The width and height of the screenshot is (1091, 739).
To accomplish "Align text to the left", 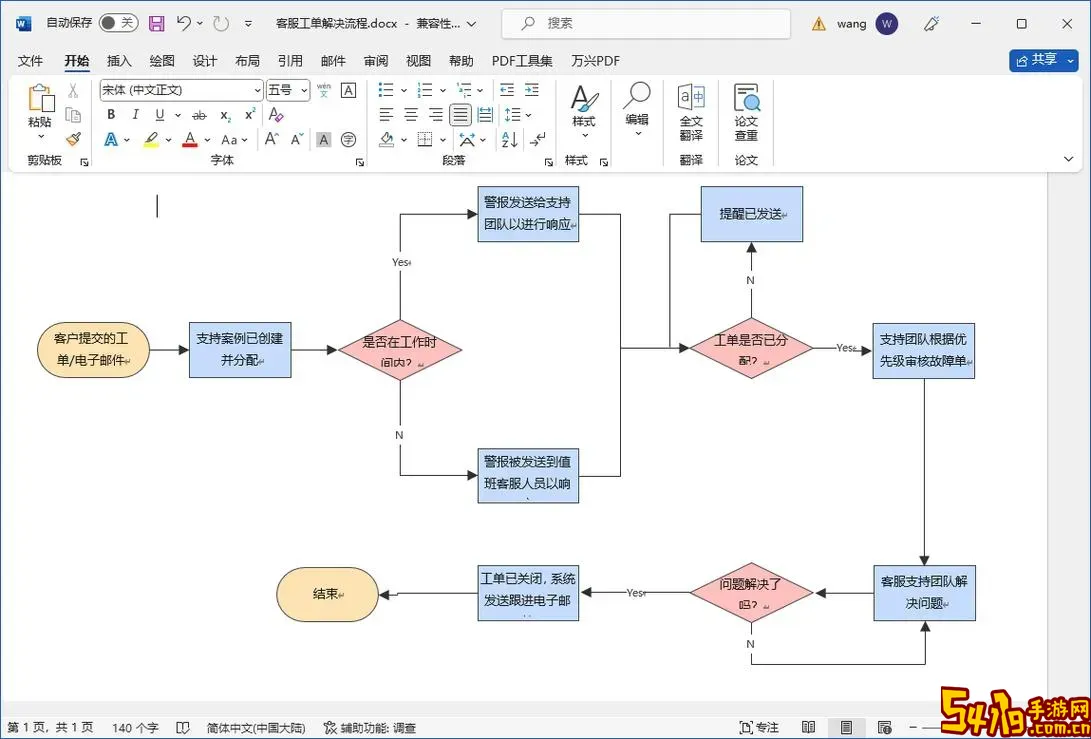I will 386,115.
